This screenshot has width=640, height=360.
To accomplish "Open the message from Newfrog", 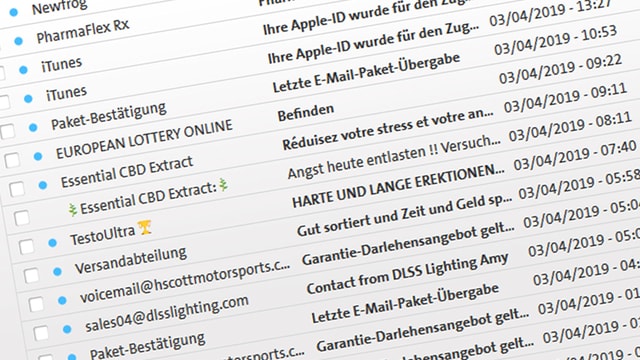I will coord(60,7).
